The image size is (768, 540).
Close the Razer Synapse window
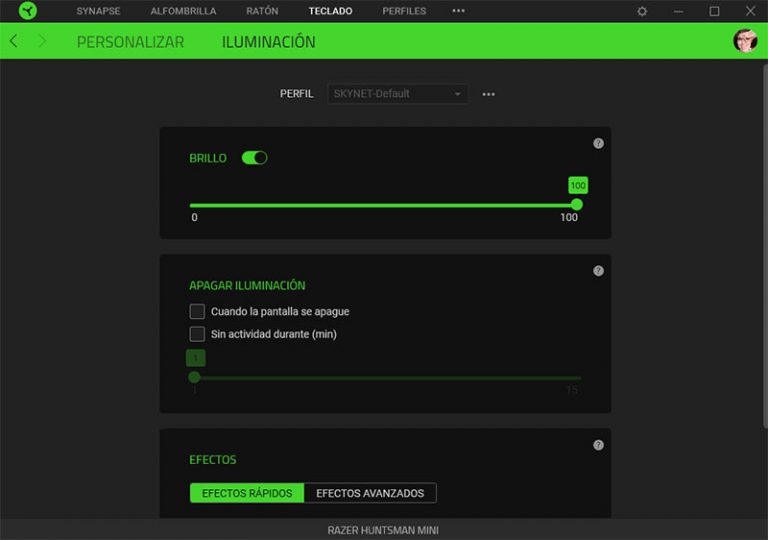750,11
